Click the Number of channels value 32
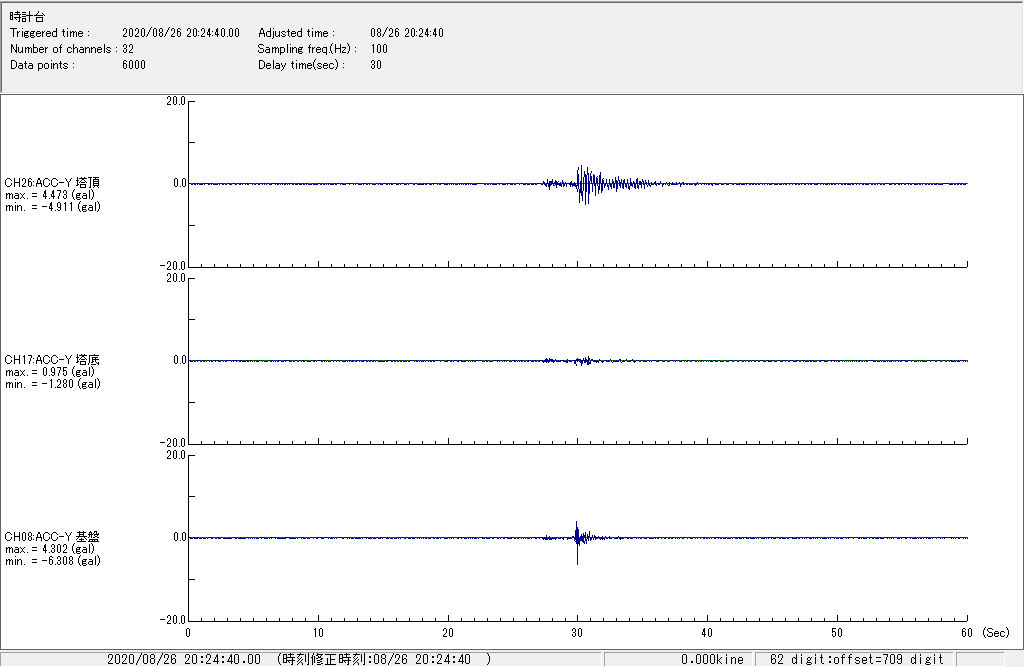 [128, 49]
